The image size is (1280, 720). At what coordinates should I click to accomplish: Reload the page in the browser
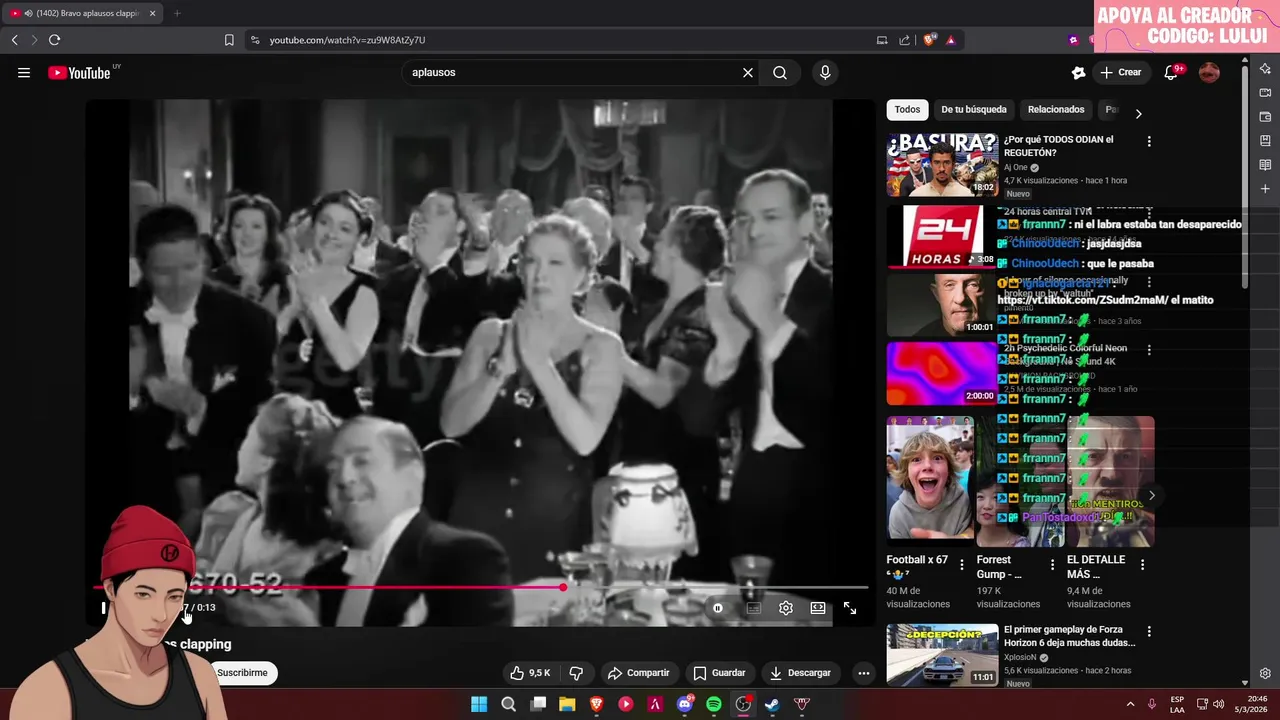(x=54, y=40)
